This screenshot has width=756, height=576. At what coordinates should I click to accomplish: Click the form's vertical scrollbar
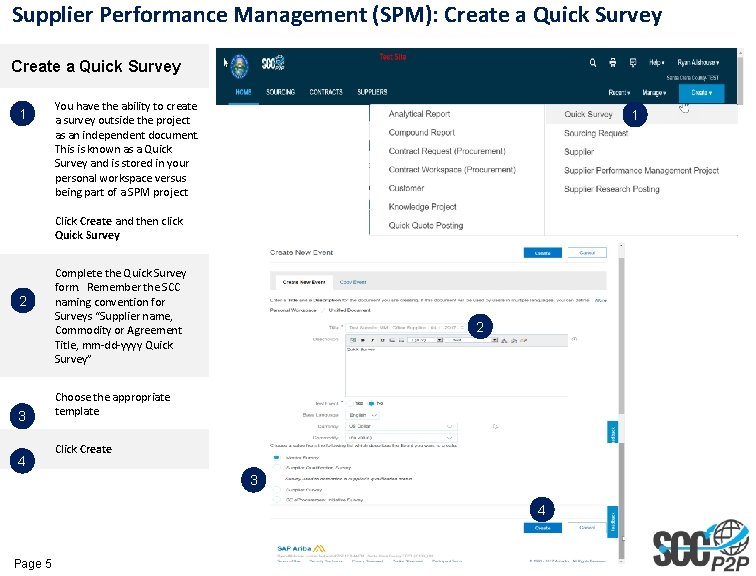[x=621, y=402]
